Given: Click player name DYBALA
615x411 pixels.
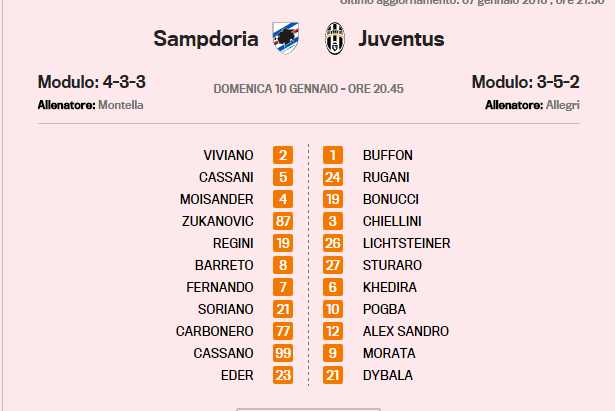Looking at the screenshot, I should [x=388, y=375].
